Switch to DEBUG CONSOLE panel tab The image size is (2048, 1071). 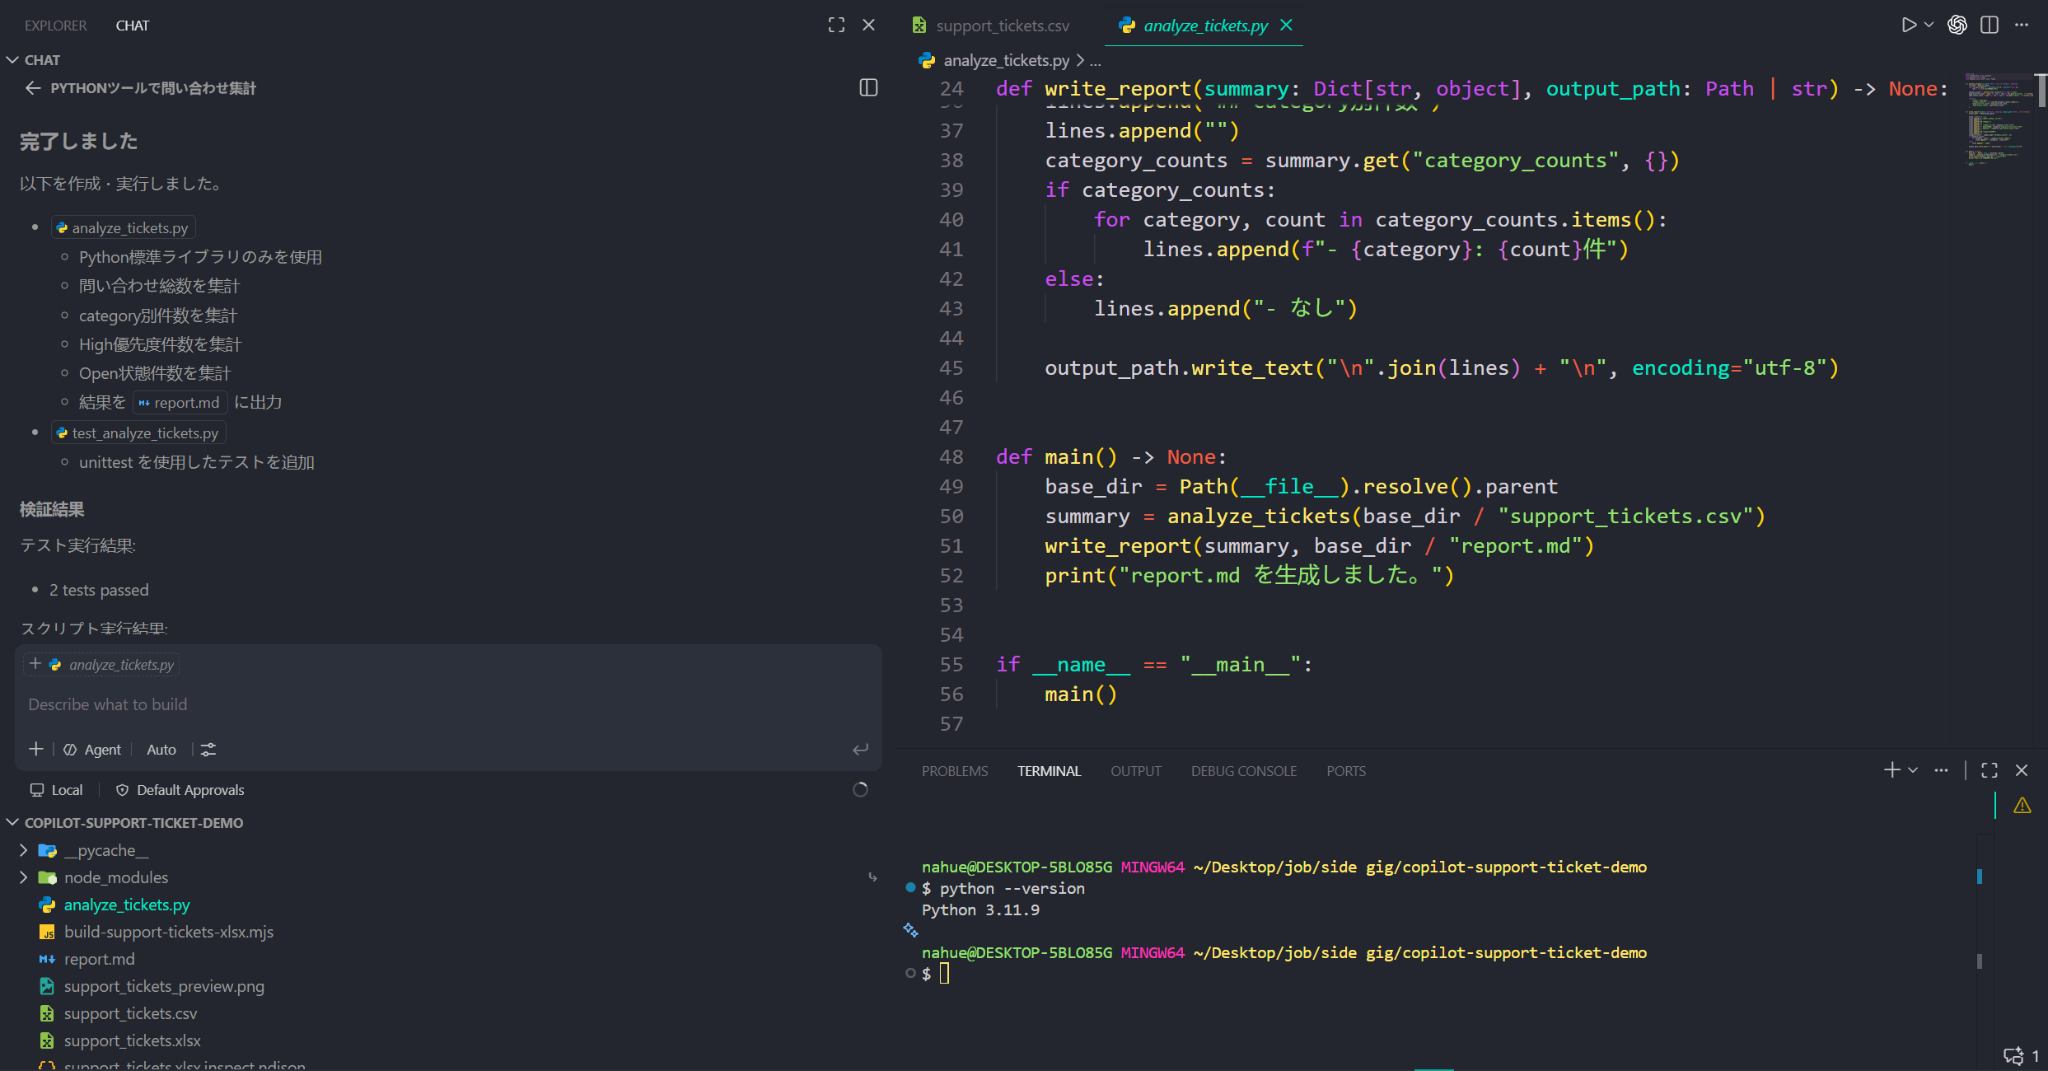point(1243,771)
